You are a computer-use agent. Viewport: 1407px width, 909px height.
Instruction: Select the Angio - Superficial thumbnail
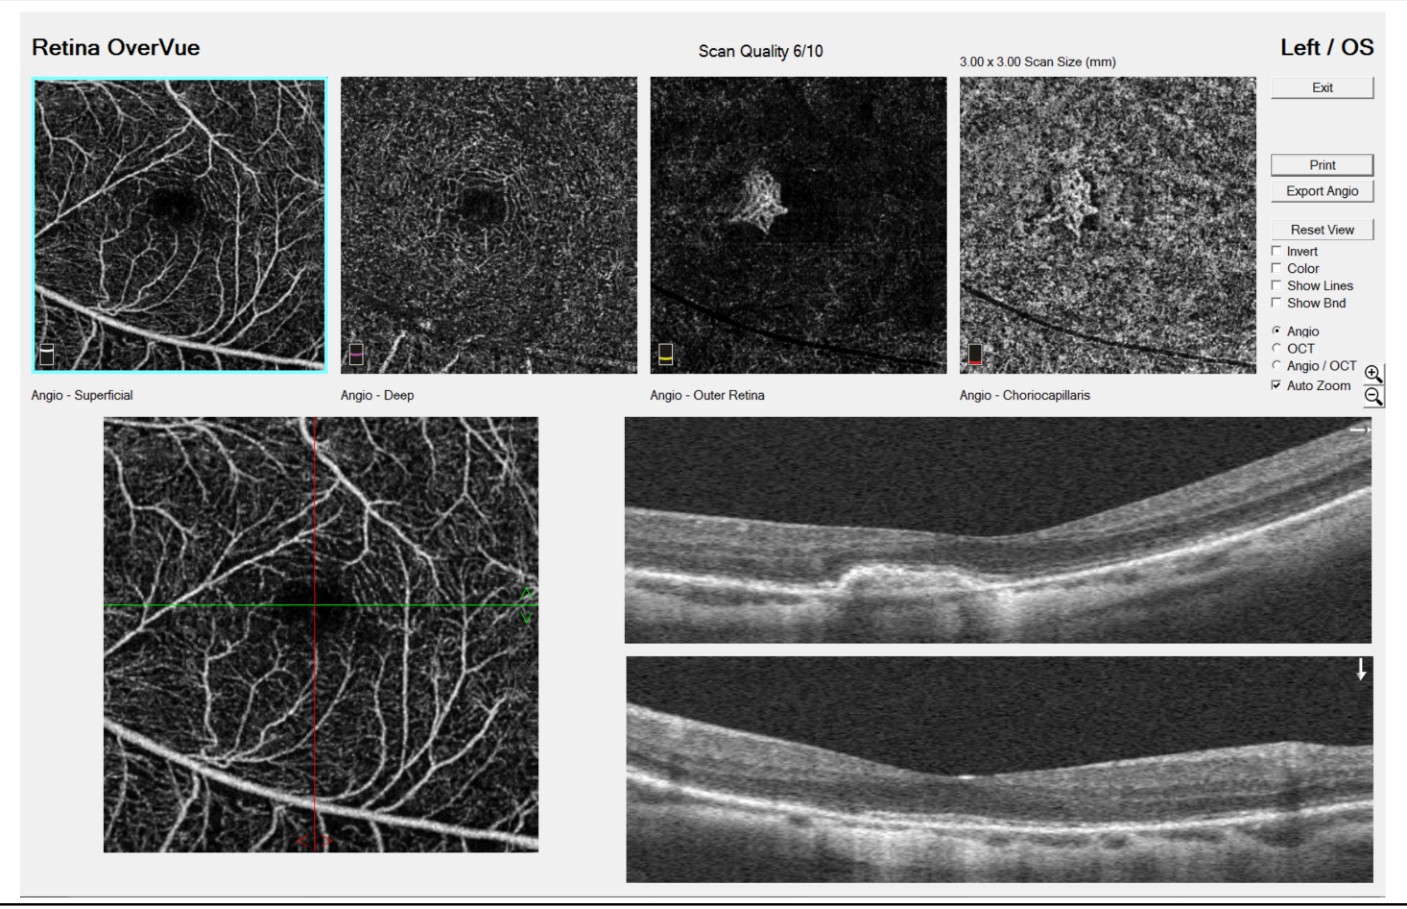tap(180, 225)
